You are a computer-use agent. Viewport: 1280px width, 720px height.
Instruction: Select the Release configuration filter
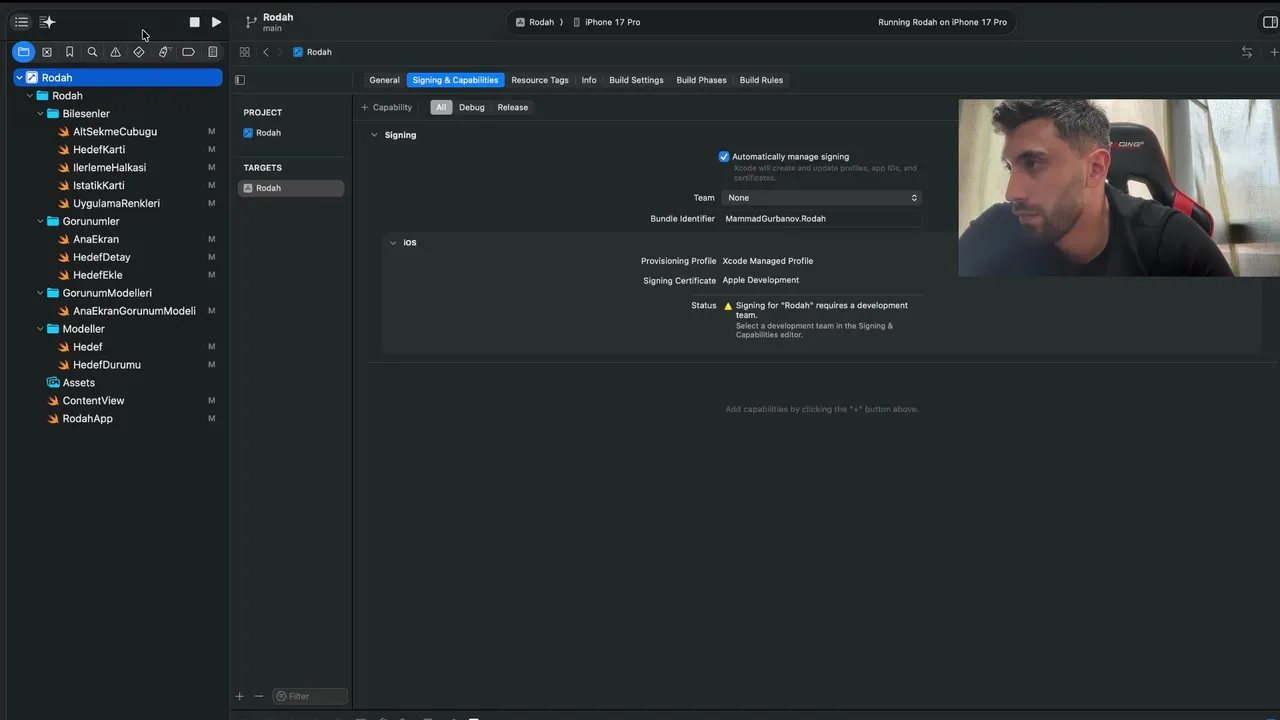coord(513,107)
